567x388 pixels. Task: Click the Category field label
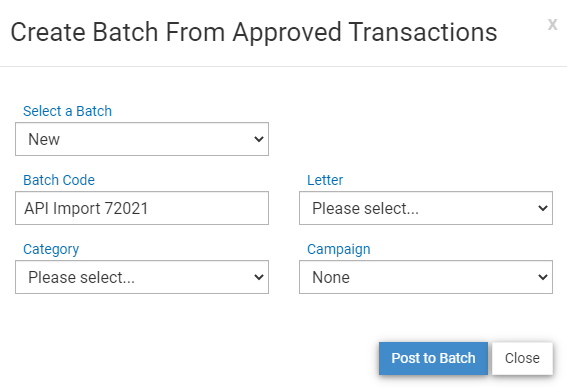51,250
